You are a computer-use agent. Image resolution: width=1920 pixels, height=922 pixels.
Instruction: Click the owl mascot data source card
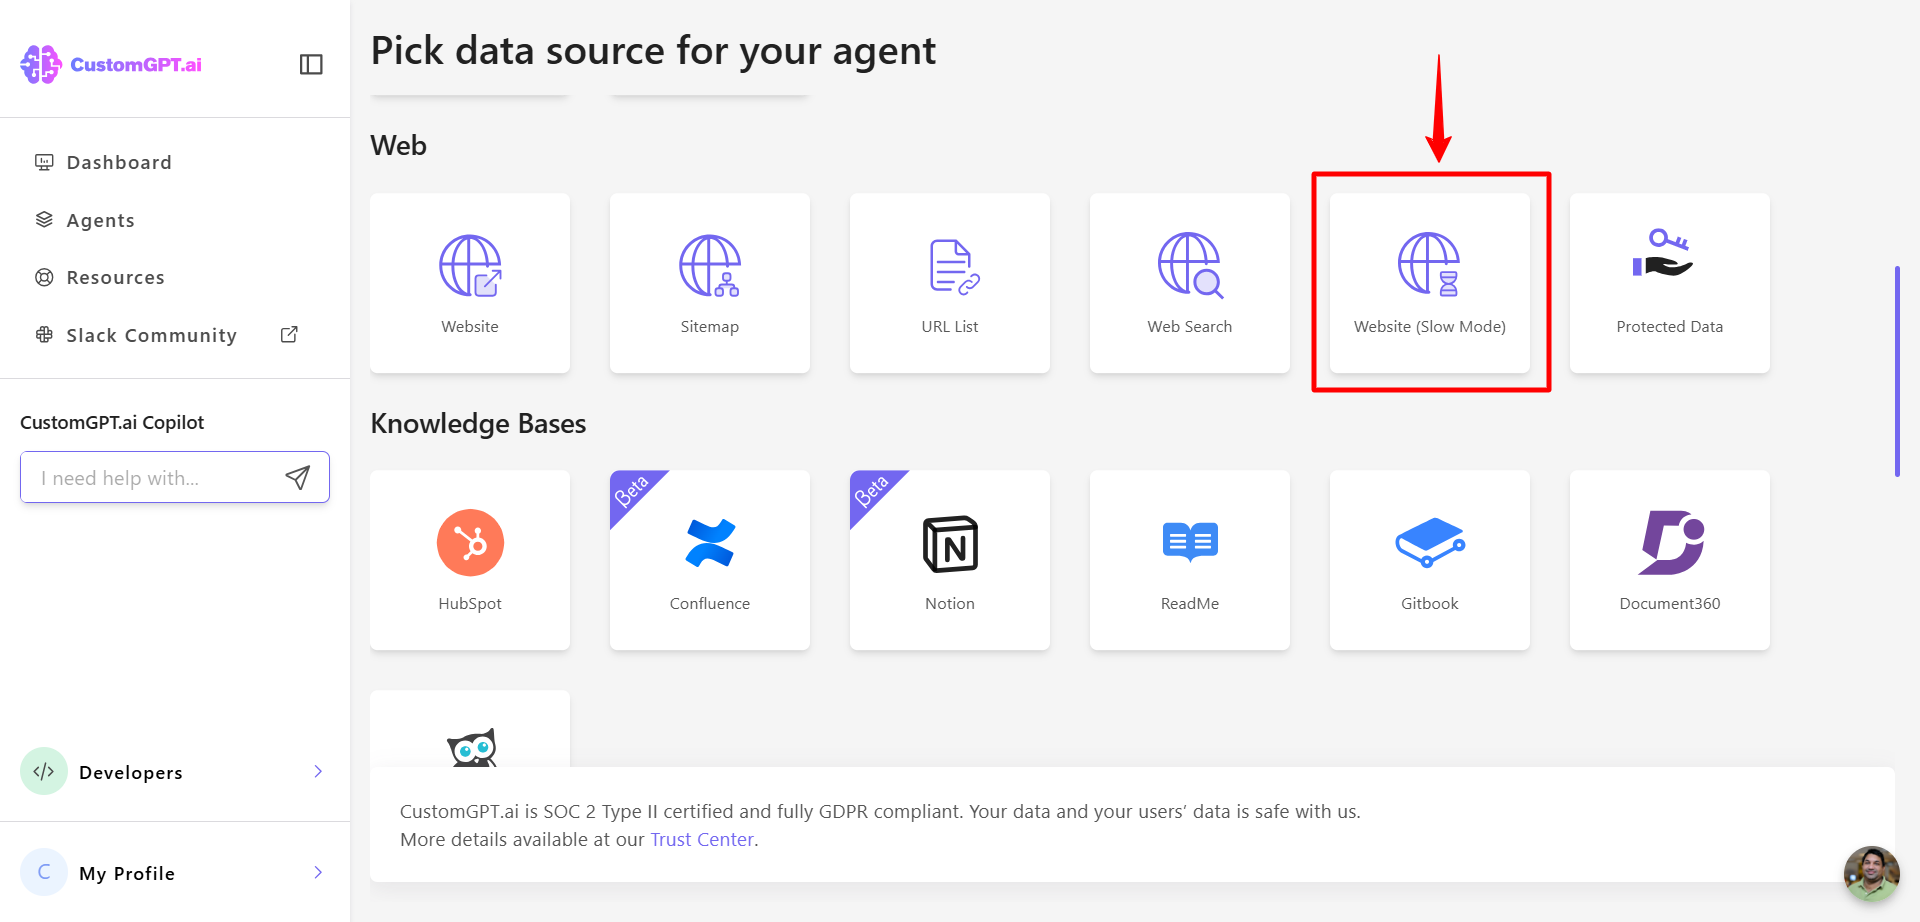(470, 729)
